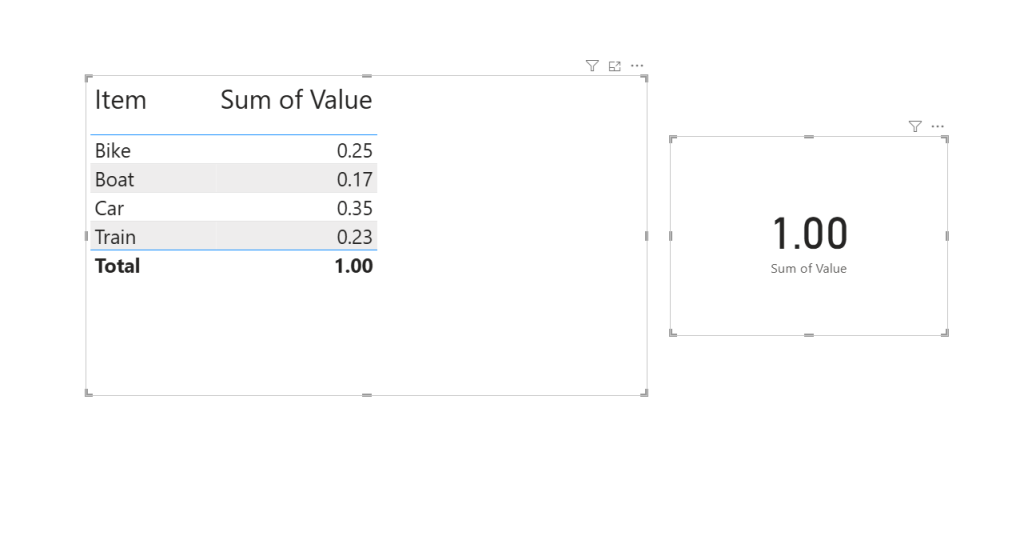
Task: Select the Bike row in the table
Action: click(x=113, y=150)
